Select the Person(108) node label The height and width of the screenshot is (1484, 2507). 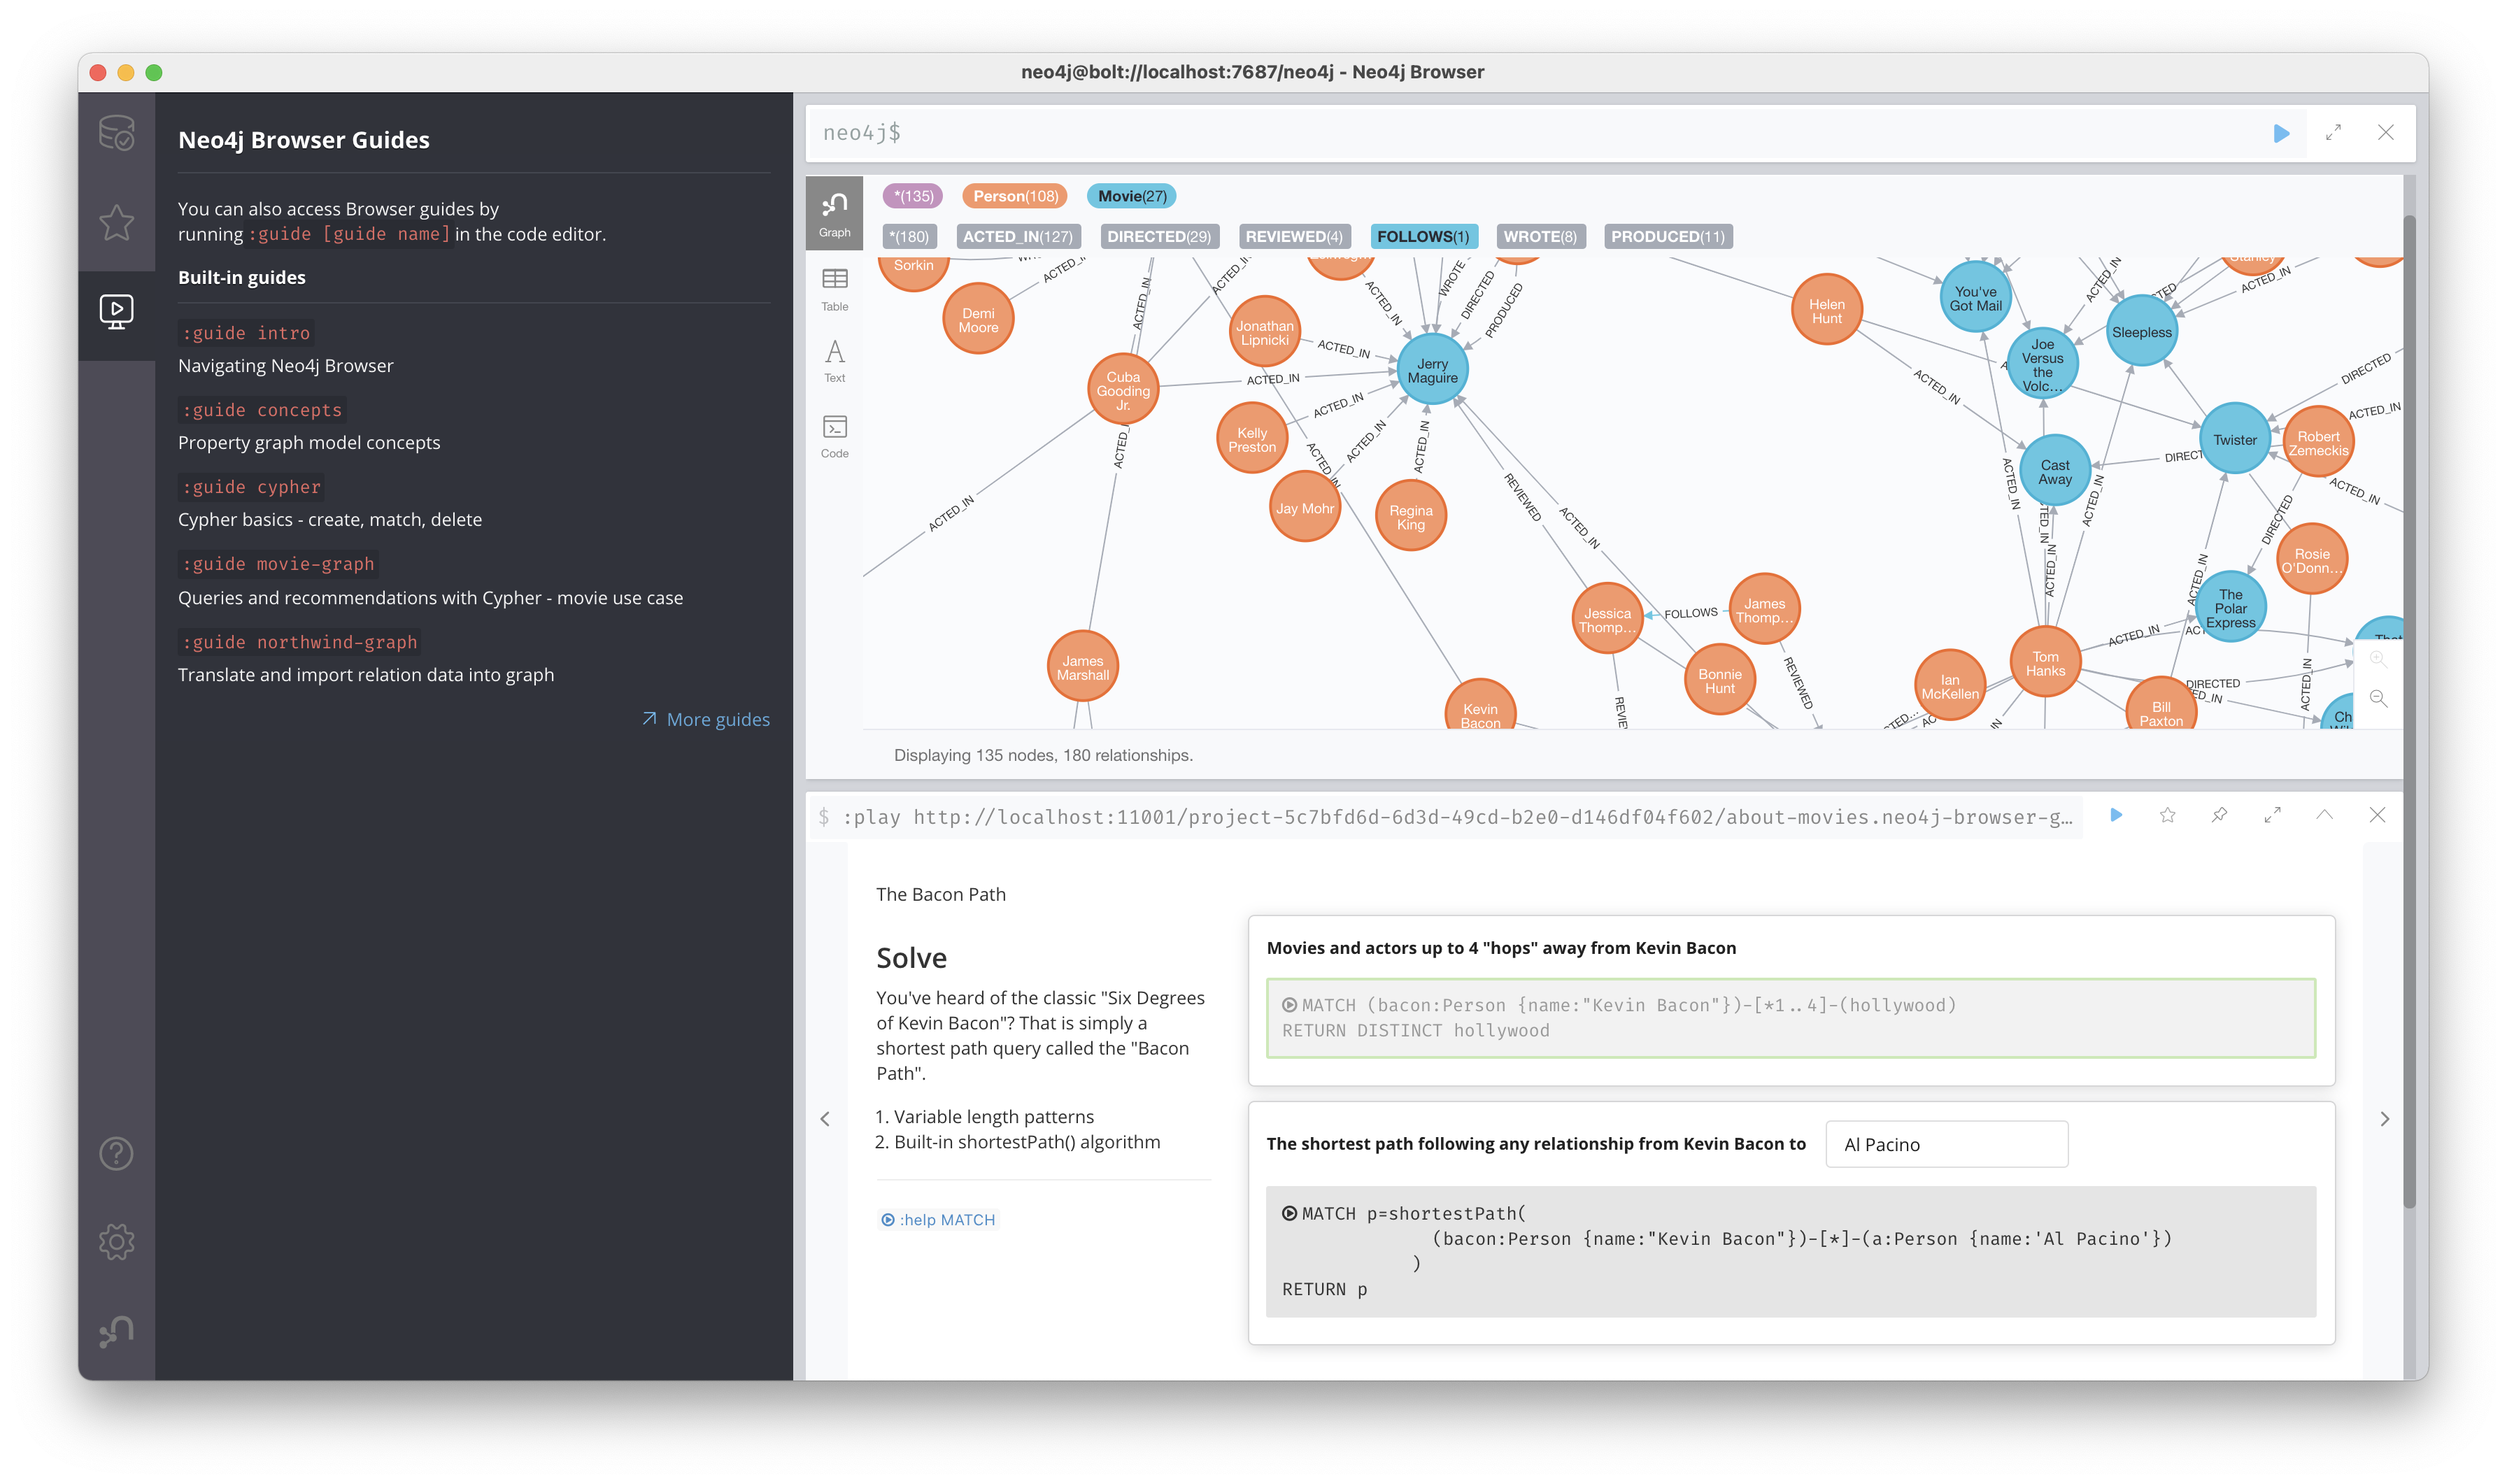[x=1014, y=196]
